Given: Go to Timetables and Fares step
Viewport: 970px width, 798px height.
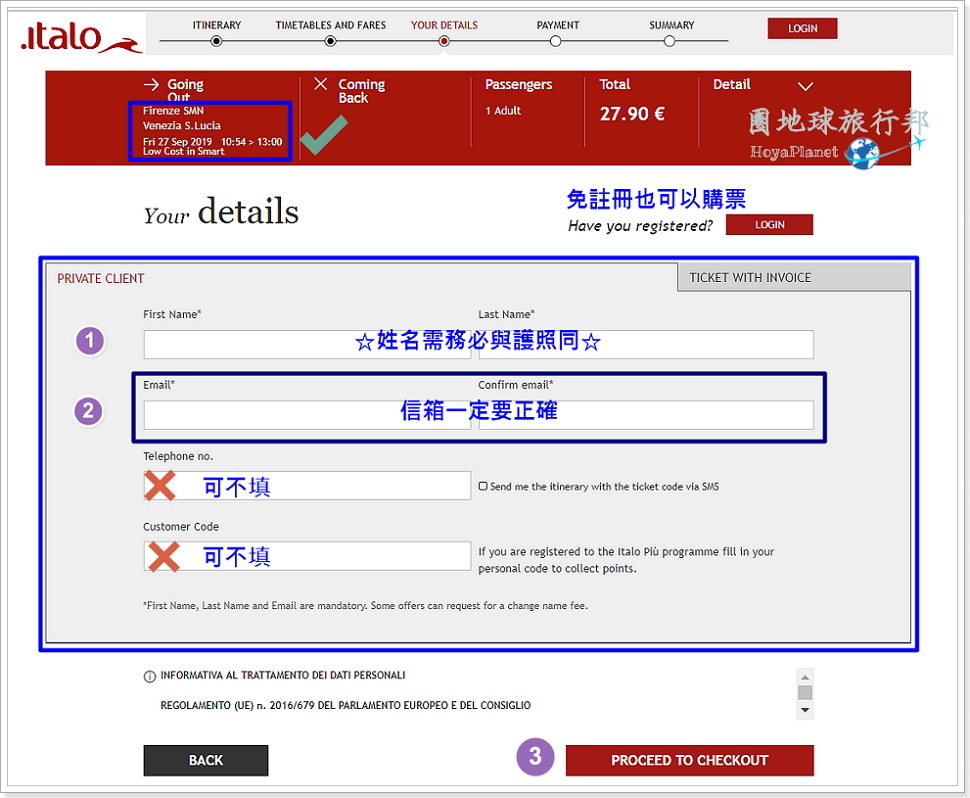Looking at the screenshot, I should (x=330, y=41).
